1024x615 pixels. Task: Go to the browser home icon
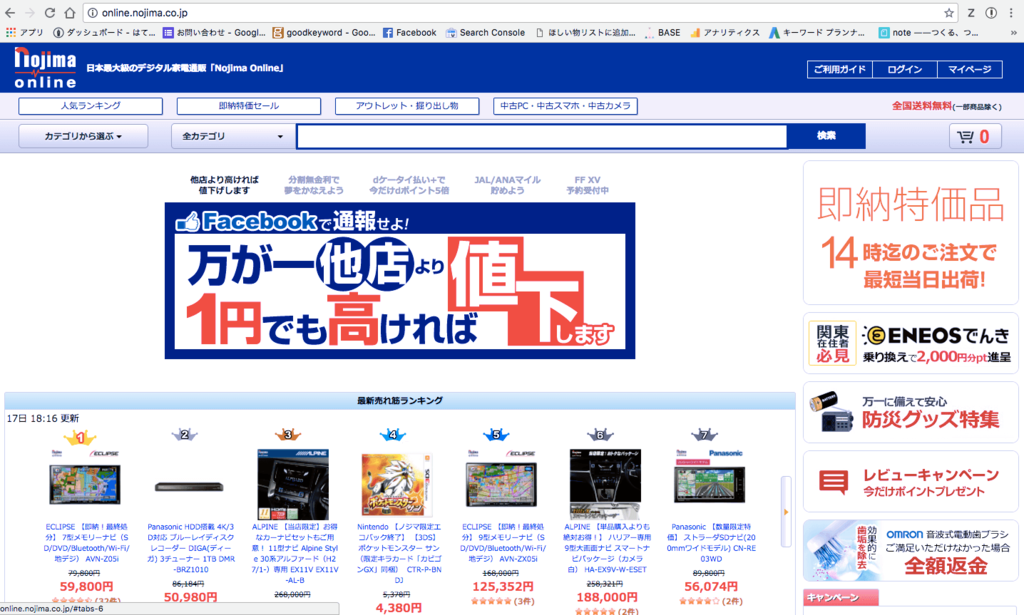pyautogui.click(x=69, y=12)
